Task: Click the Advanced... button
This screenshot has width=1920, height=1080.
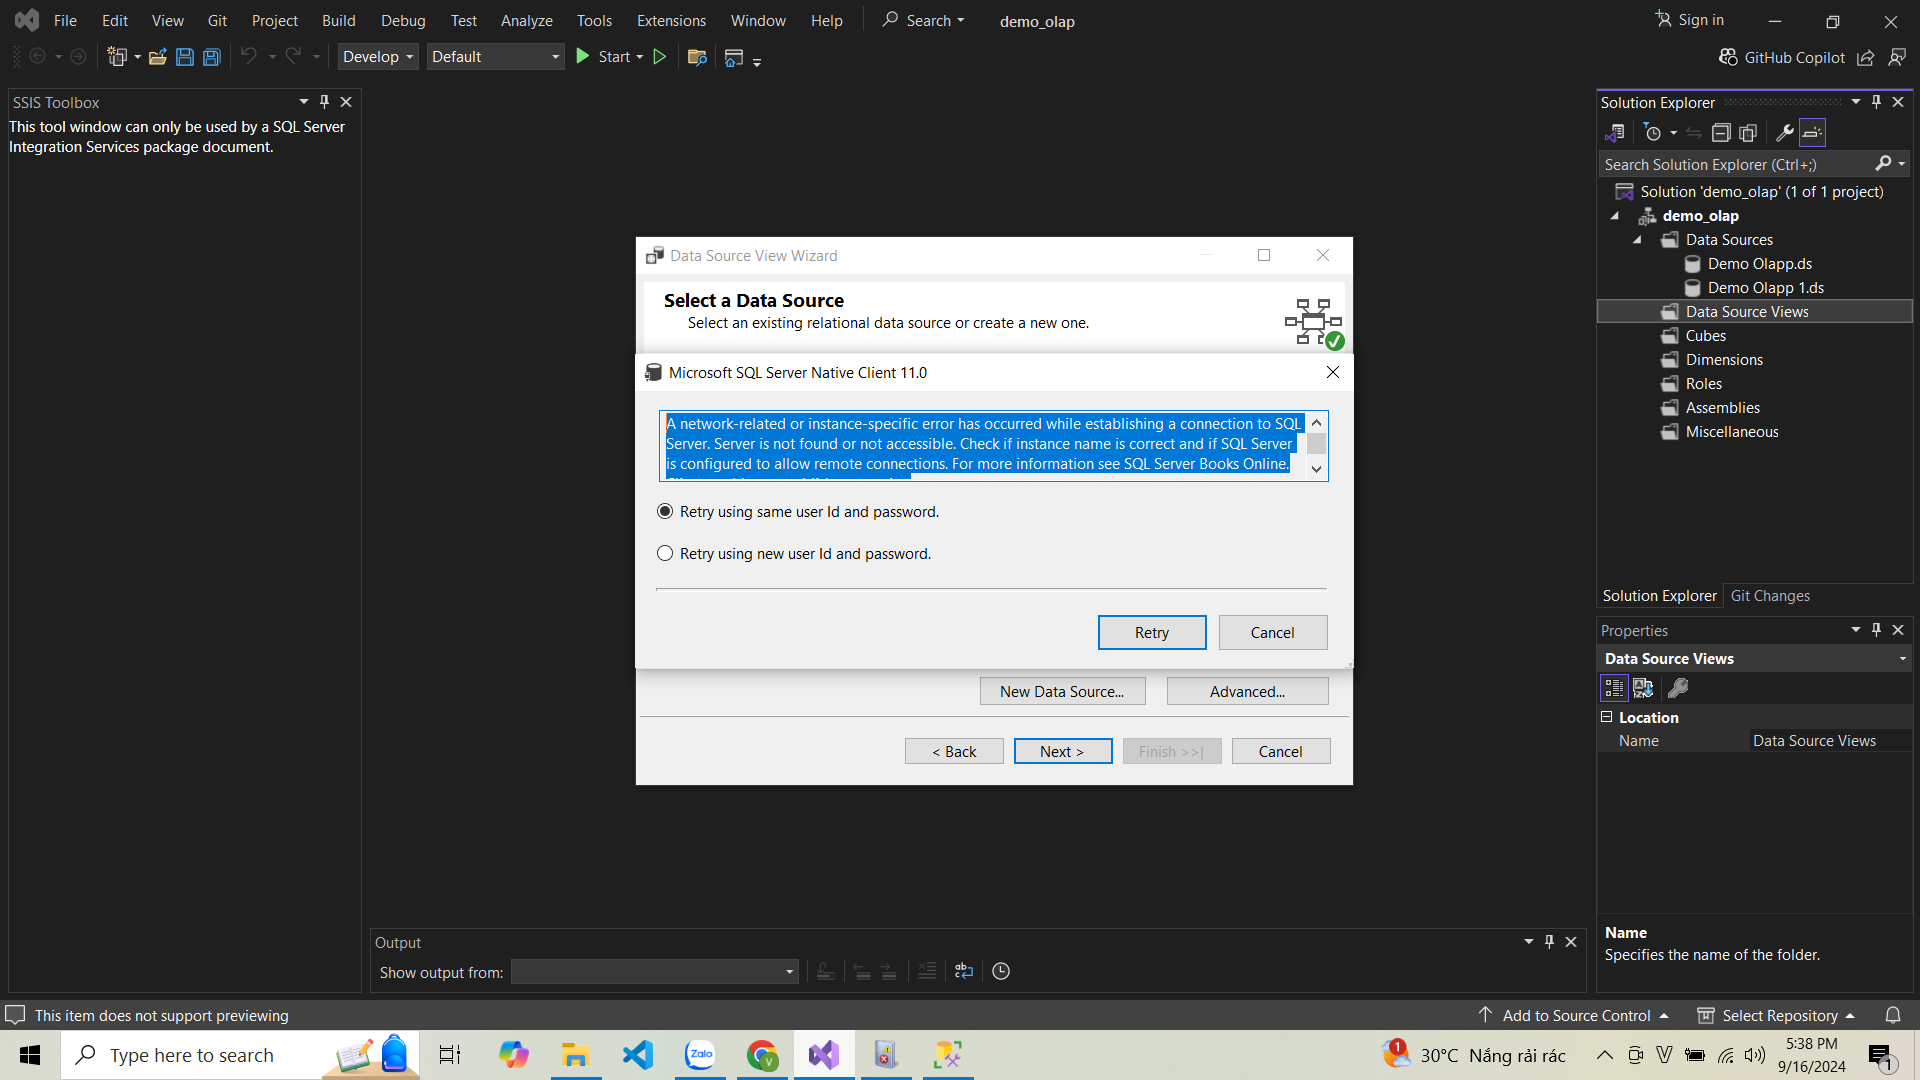Action: pyautogui.click(x=1247, y=691)
